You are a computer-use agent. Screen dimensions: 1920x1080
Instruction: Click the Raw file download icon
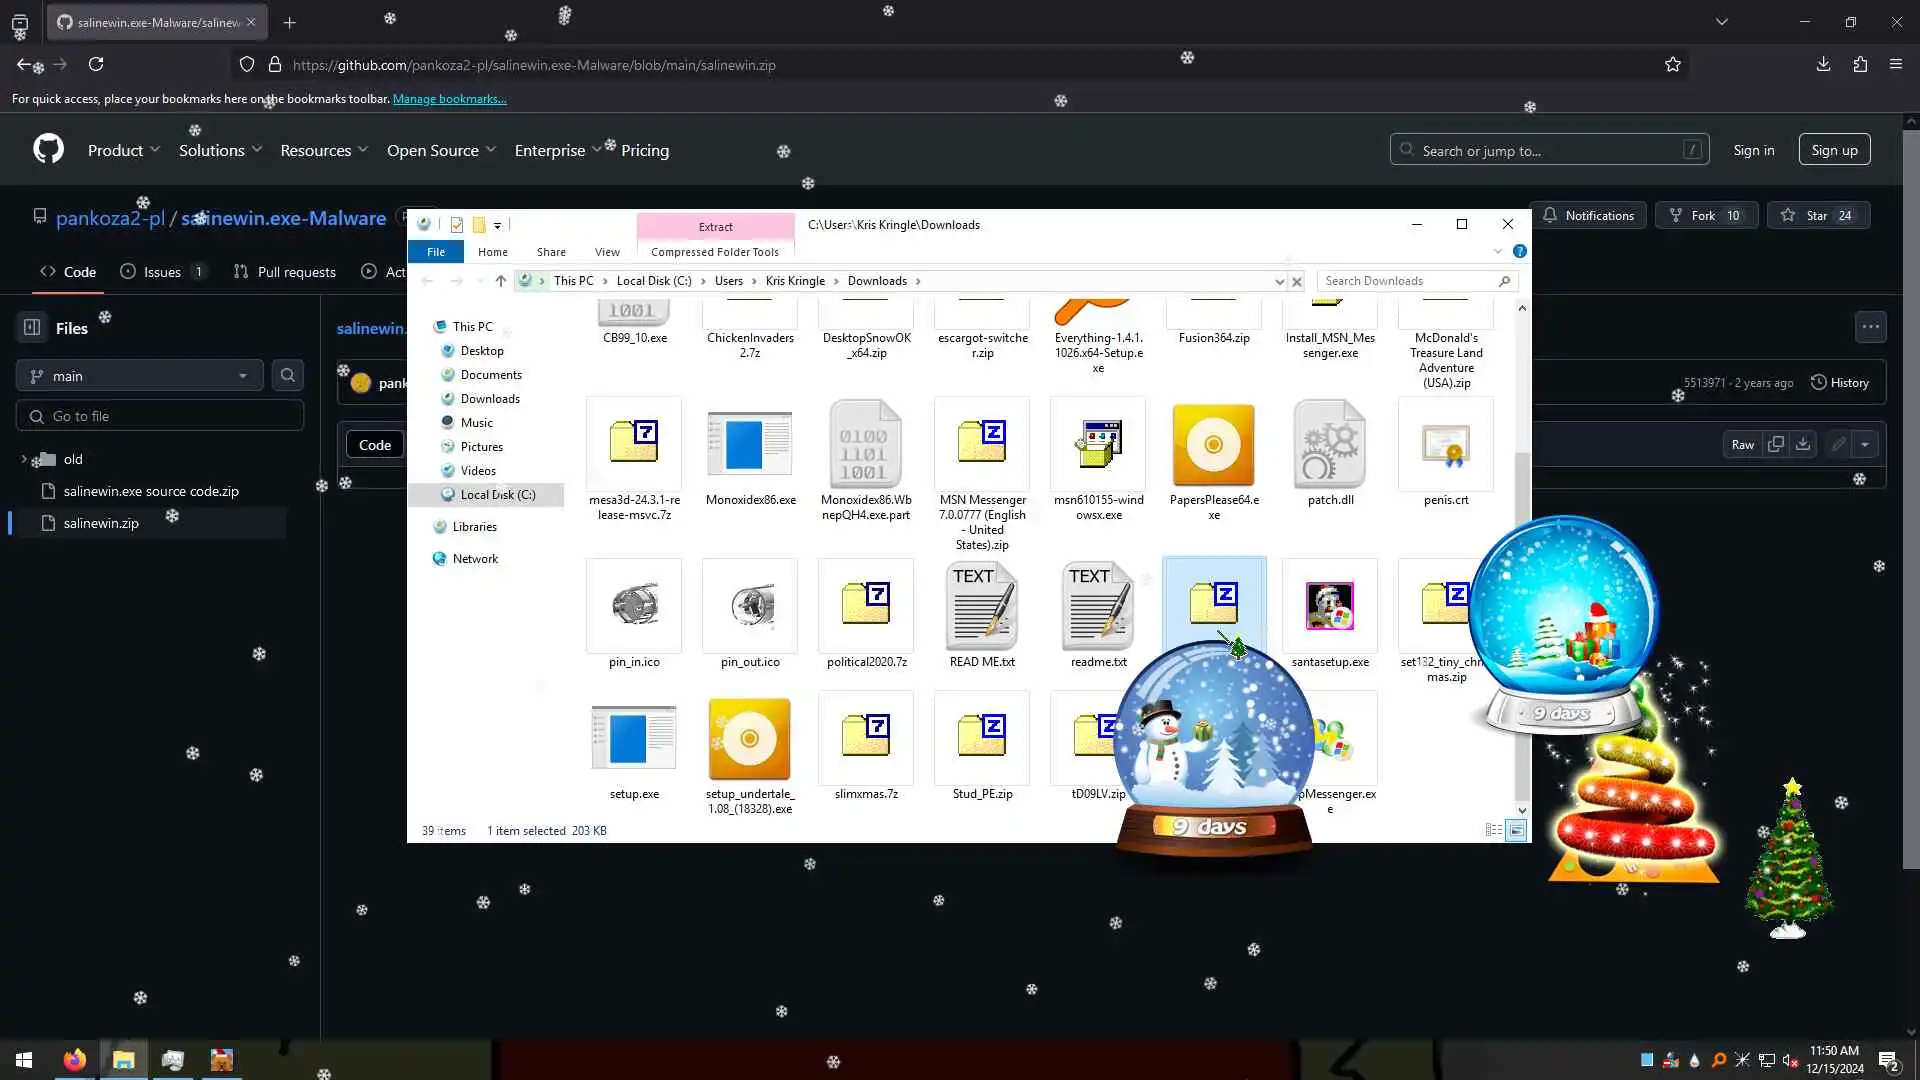tap(1803, 445)
